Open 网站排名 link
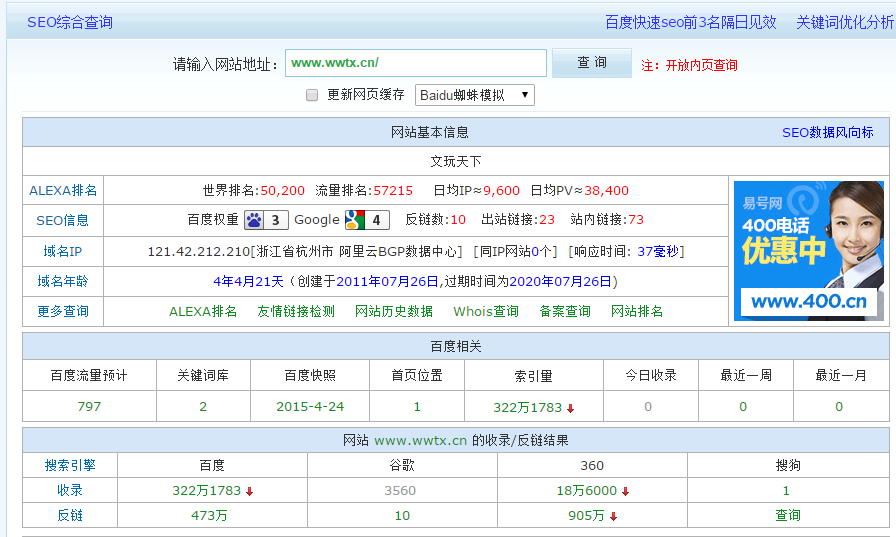The image size is (896, 537). [x=637, y=311]
